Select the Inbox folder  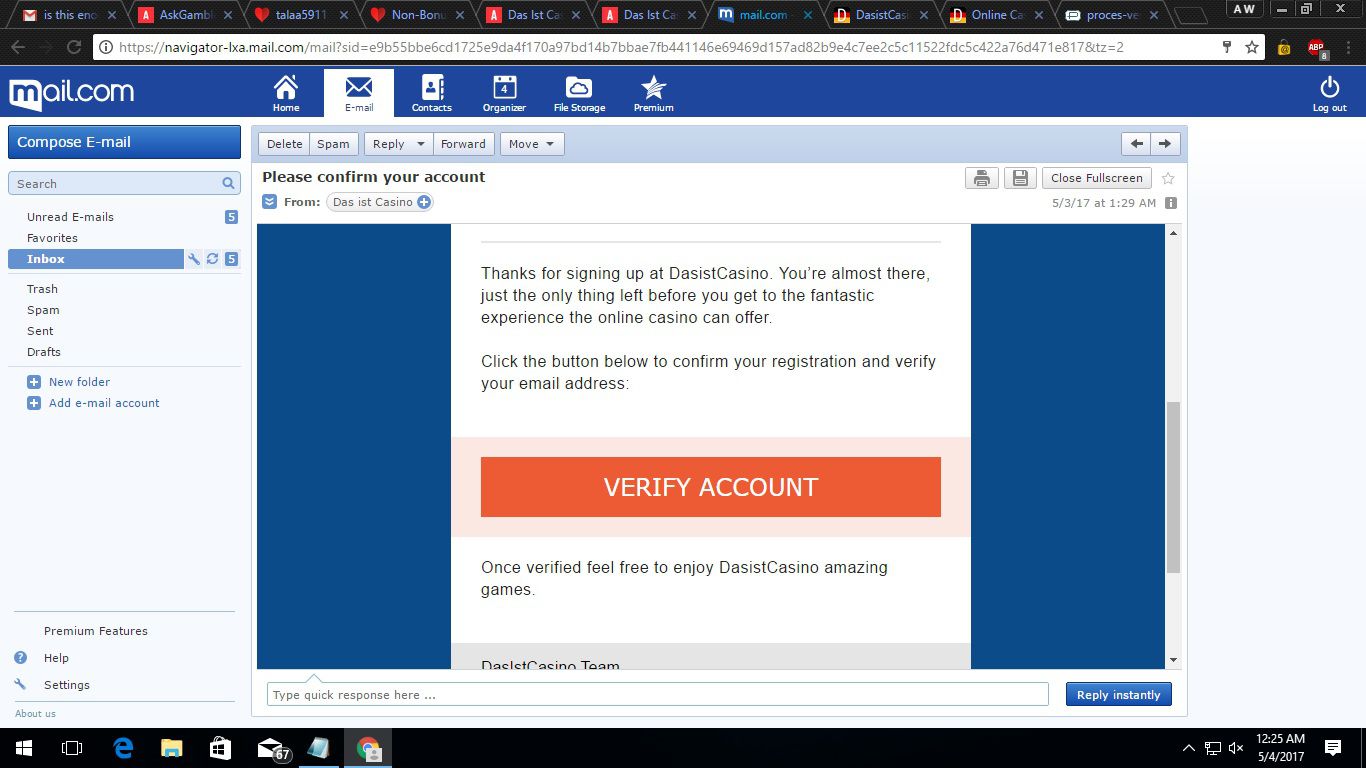pyautogui.click(x=96, y=259)
